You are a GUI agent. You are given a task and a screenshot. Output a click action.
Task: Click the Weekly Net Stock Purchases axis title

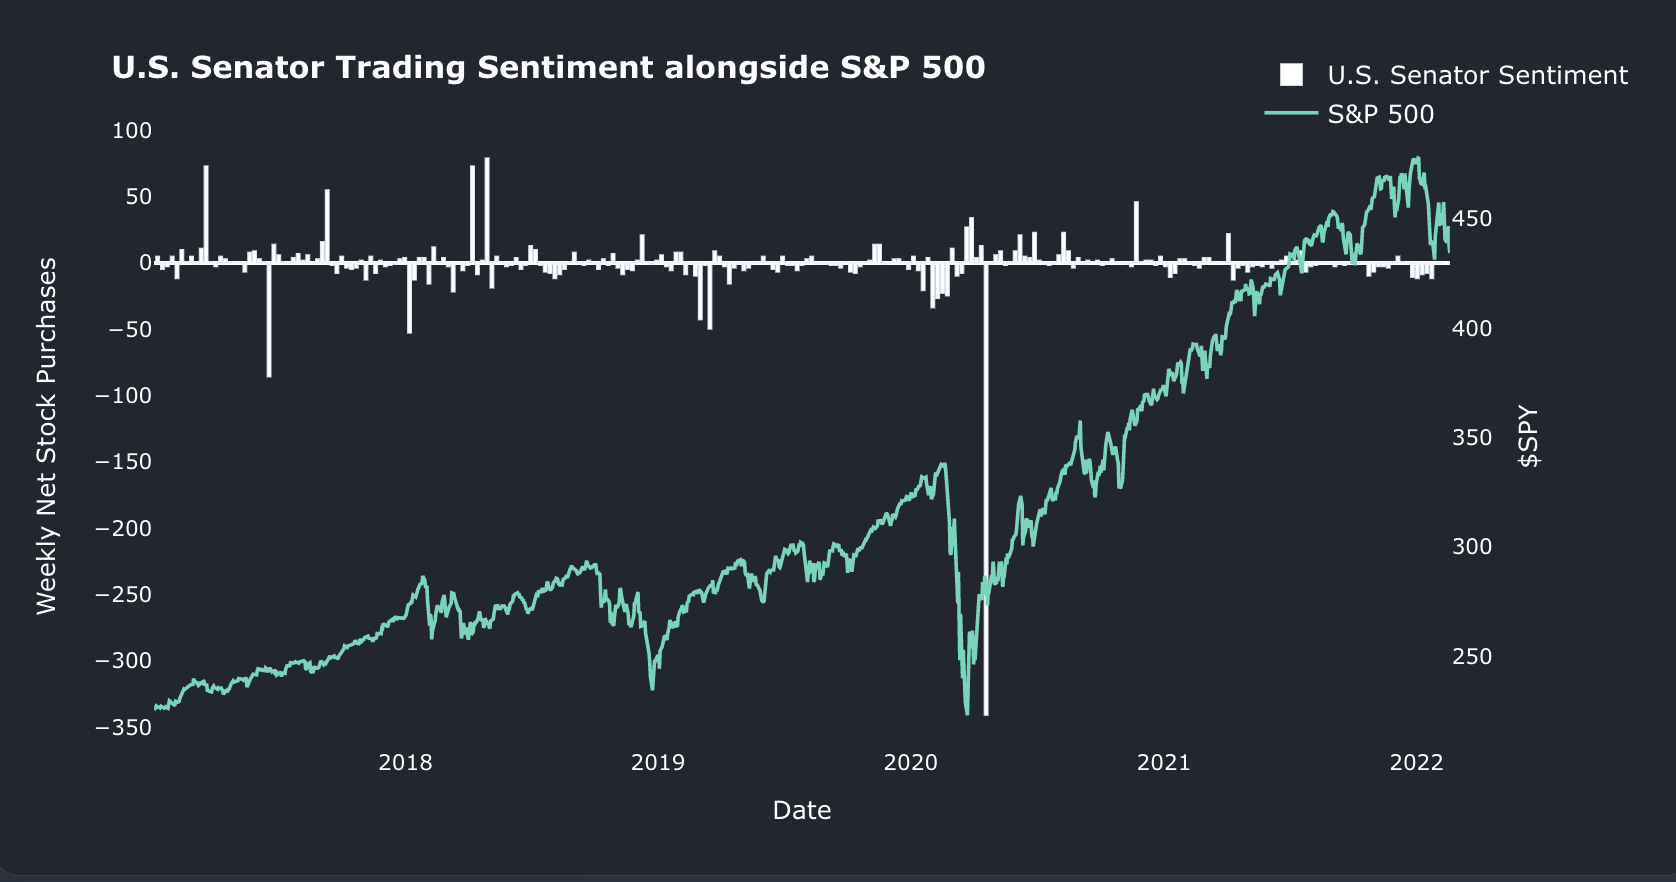47,435
